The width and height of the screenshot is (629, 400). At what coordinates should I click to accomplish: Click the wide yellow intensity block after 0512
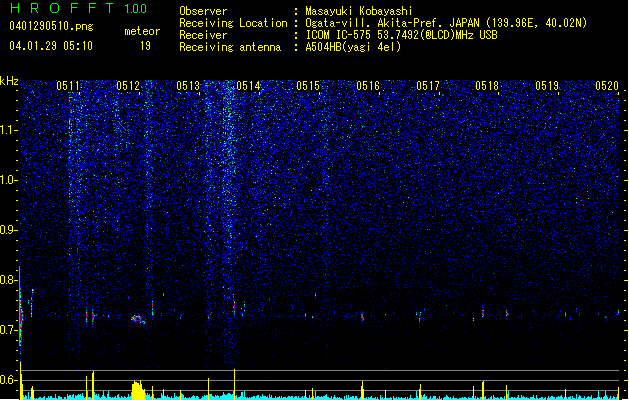pyautogui.click(x=138, y=390)
